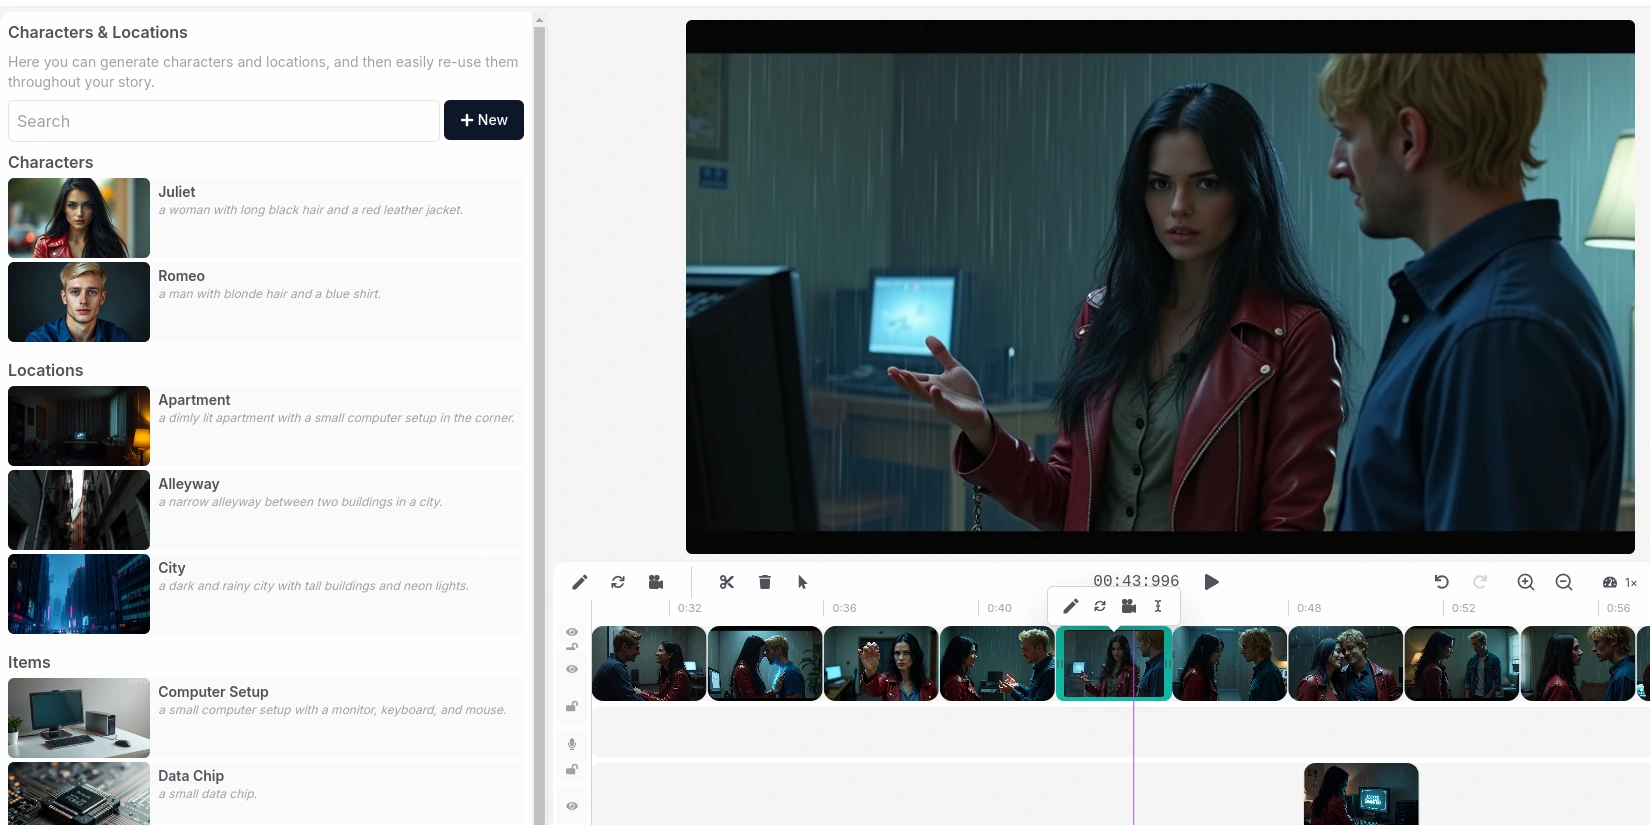Open the 1x playback speed selector
Image resolution: width=1650 pixels, height=825 pixels.
click(1619, 582)
